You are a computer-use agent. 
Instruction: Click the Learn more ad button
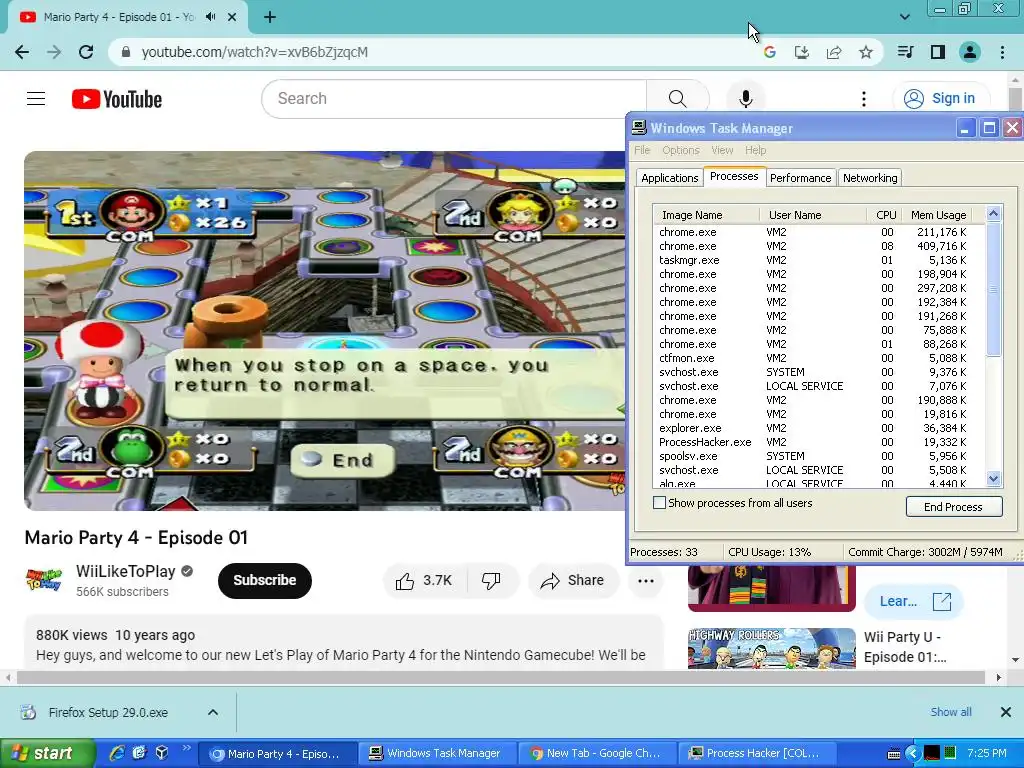[x=913, y=601]
